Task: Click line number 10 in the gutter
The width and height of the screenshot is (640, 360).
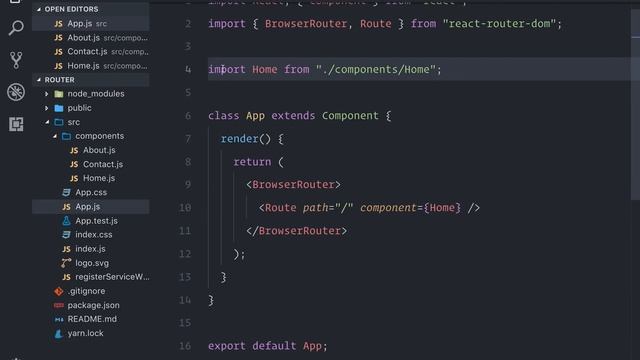Action: coord(185,208)
